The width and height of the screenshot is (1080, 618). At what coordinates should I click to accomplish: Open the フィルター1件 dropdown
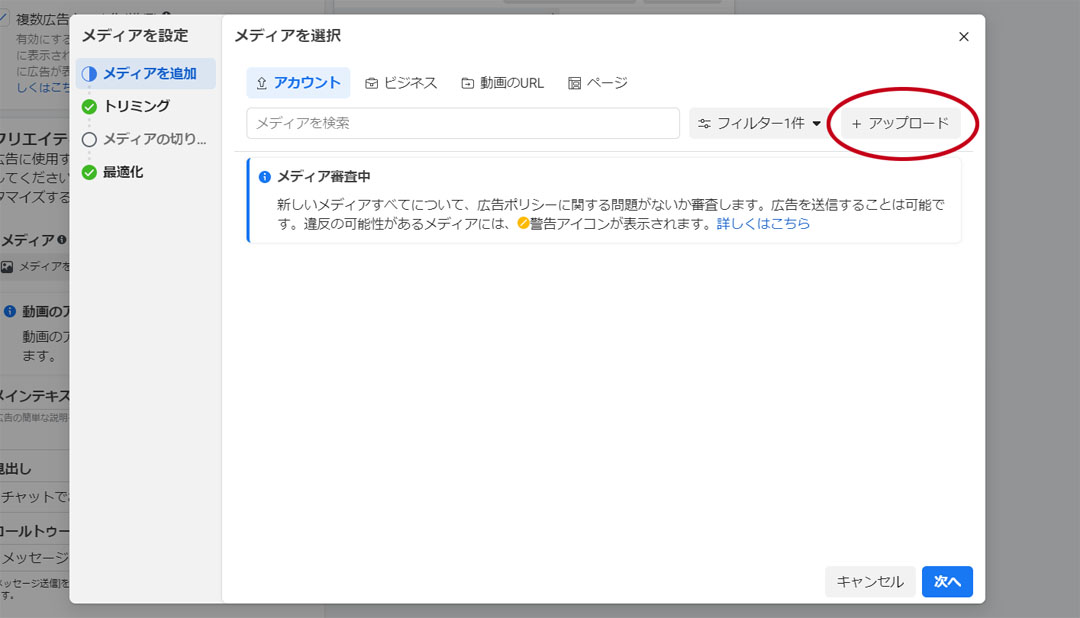point(758,122)
